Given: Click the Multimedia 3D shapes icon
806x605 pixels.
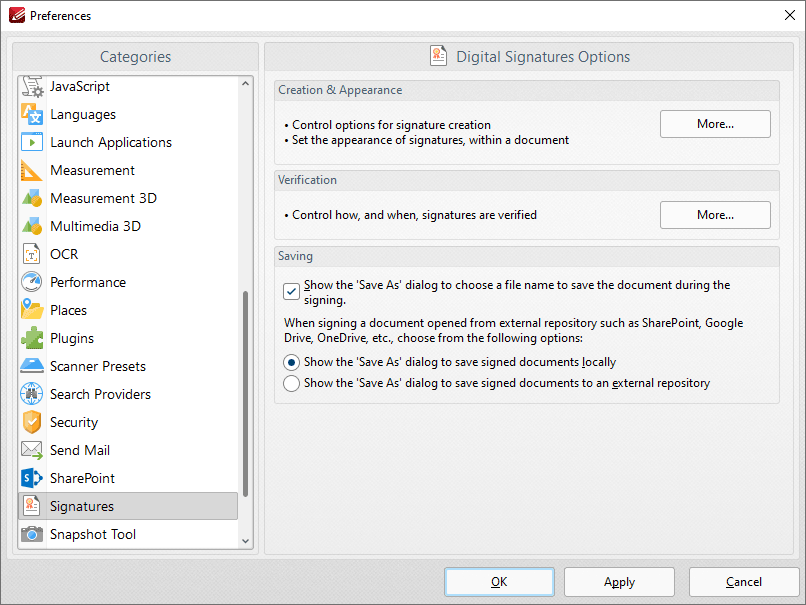Looking at the screenshot, I should coord(32,226).
